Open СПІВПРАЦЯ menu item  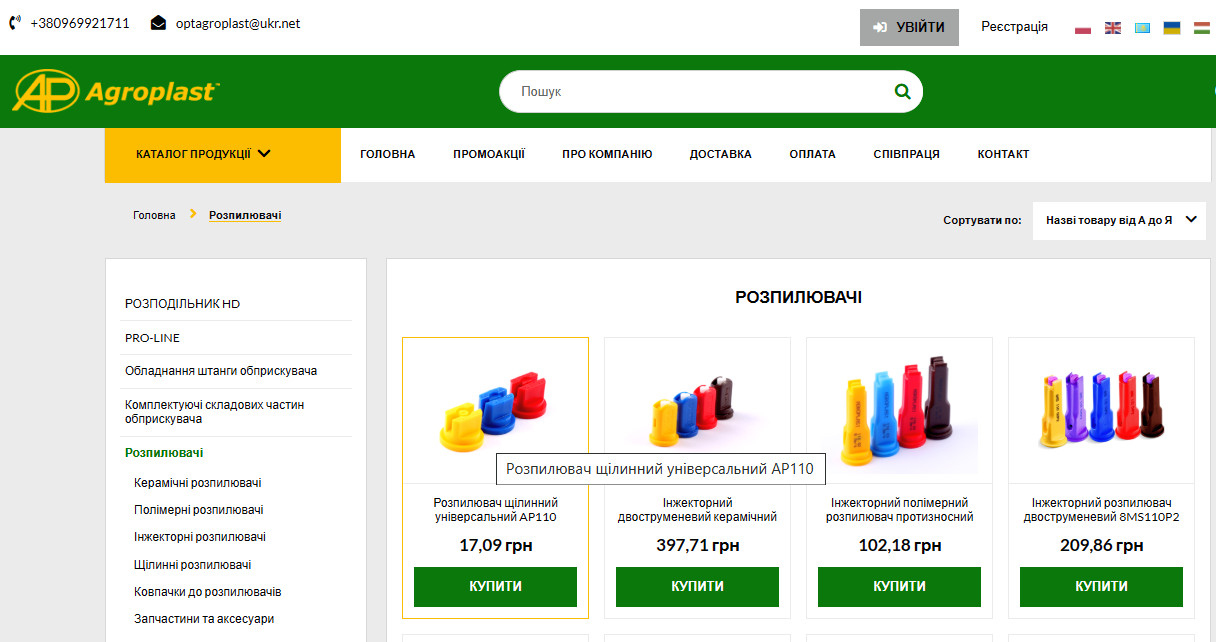(x=907, y=154)
